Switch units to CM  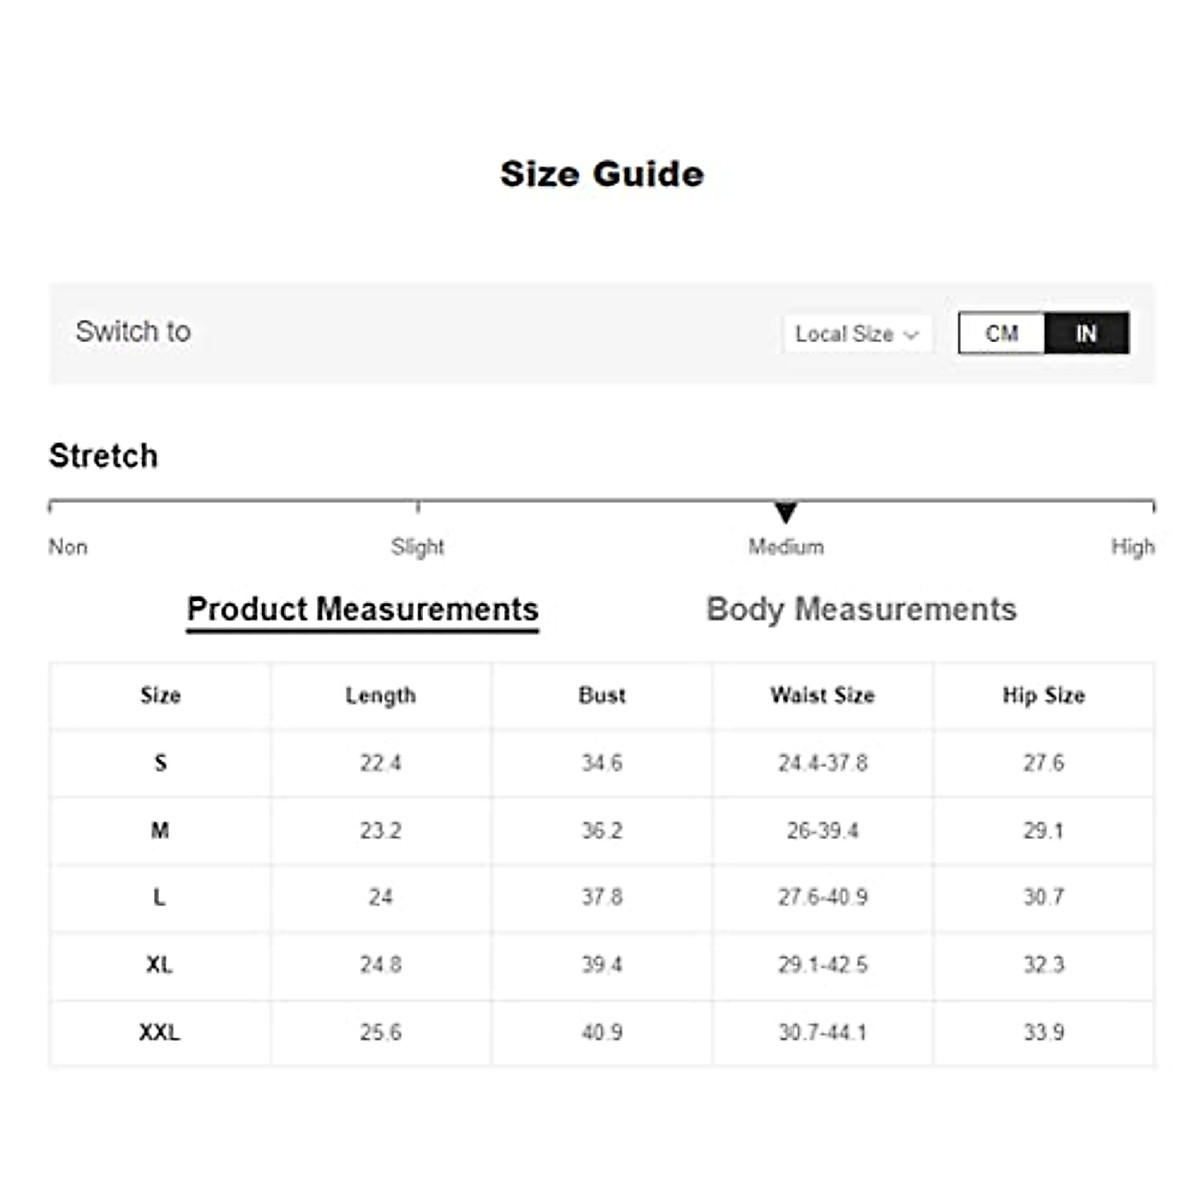[1001, 334]
